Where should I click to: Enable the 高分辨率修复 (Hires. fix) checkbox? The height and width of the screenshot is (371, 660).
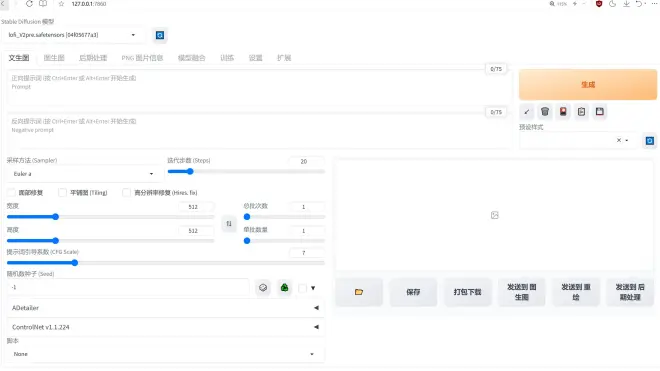pyautogui.click(x=126, y=192)
